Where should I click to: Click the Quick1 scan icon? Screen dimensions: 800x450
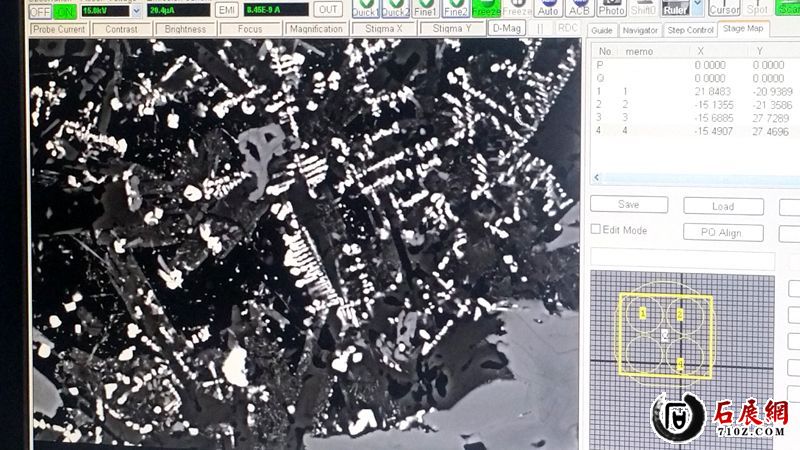(x=365, y=8)
